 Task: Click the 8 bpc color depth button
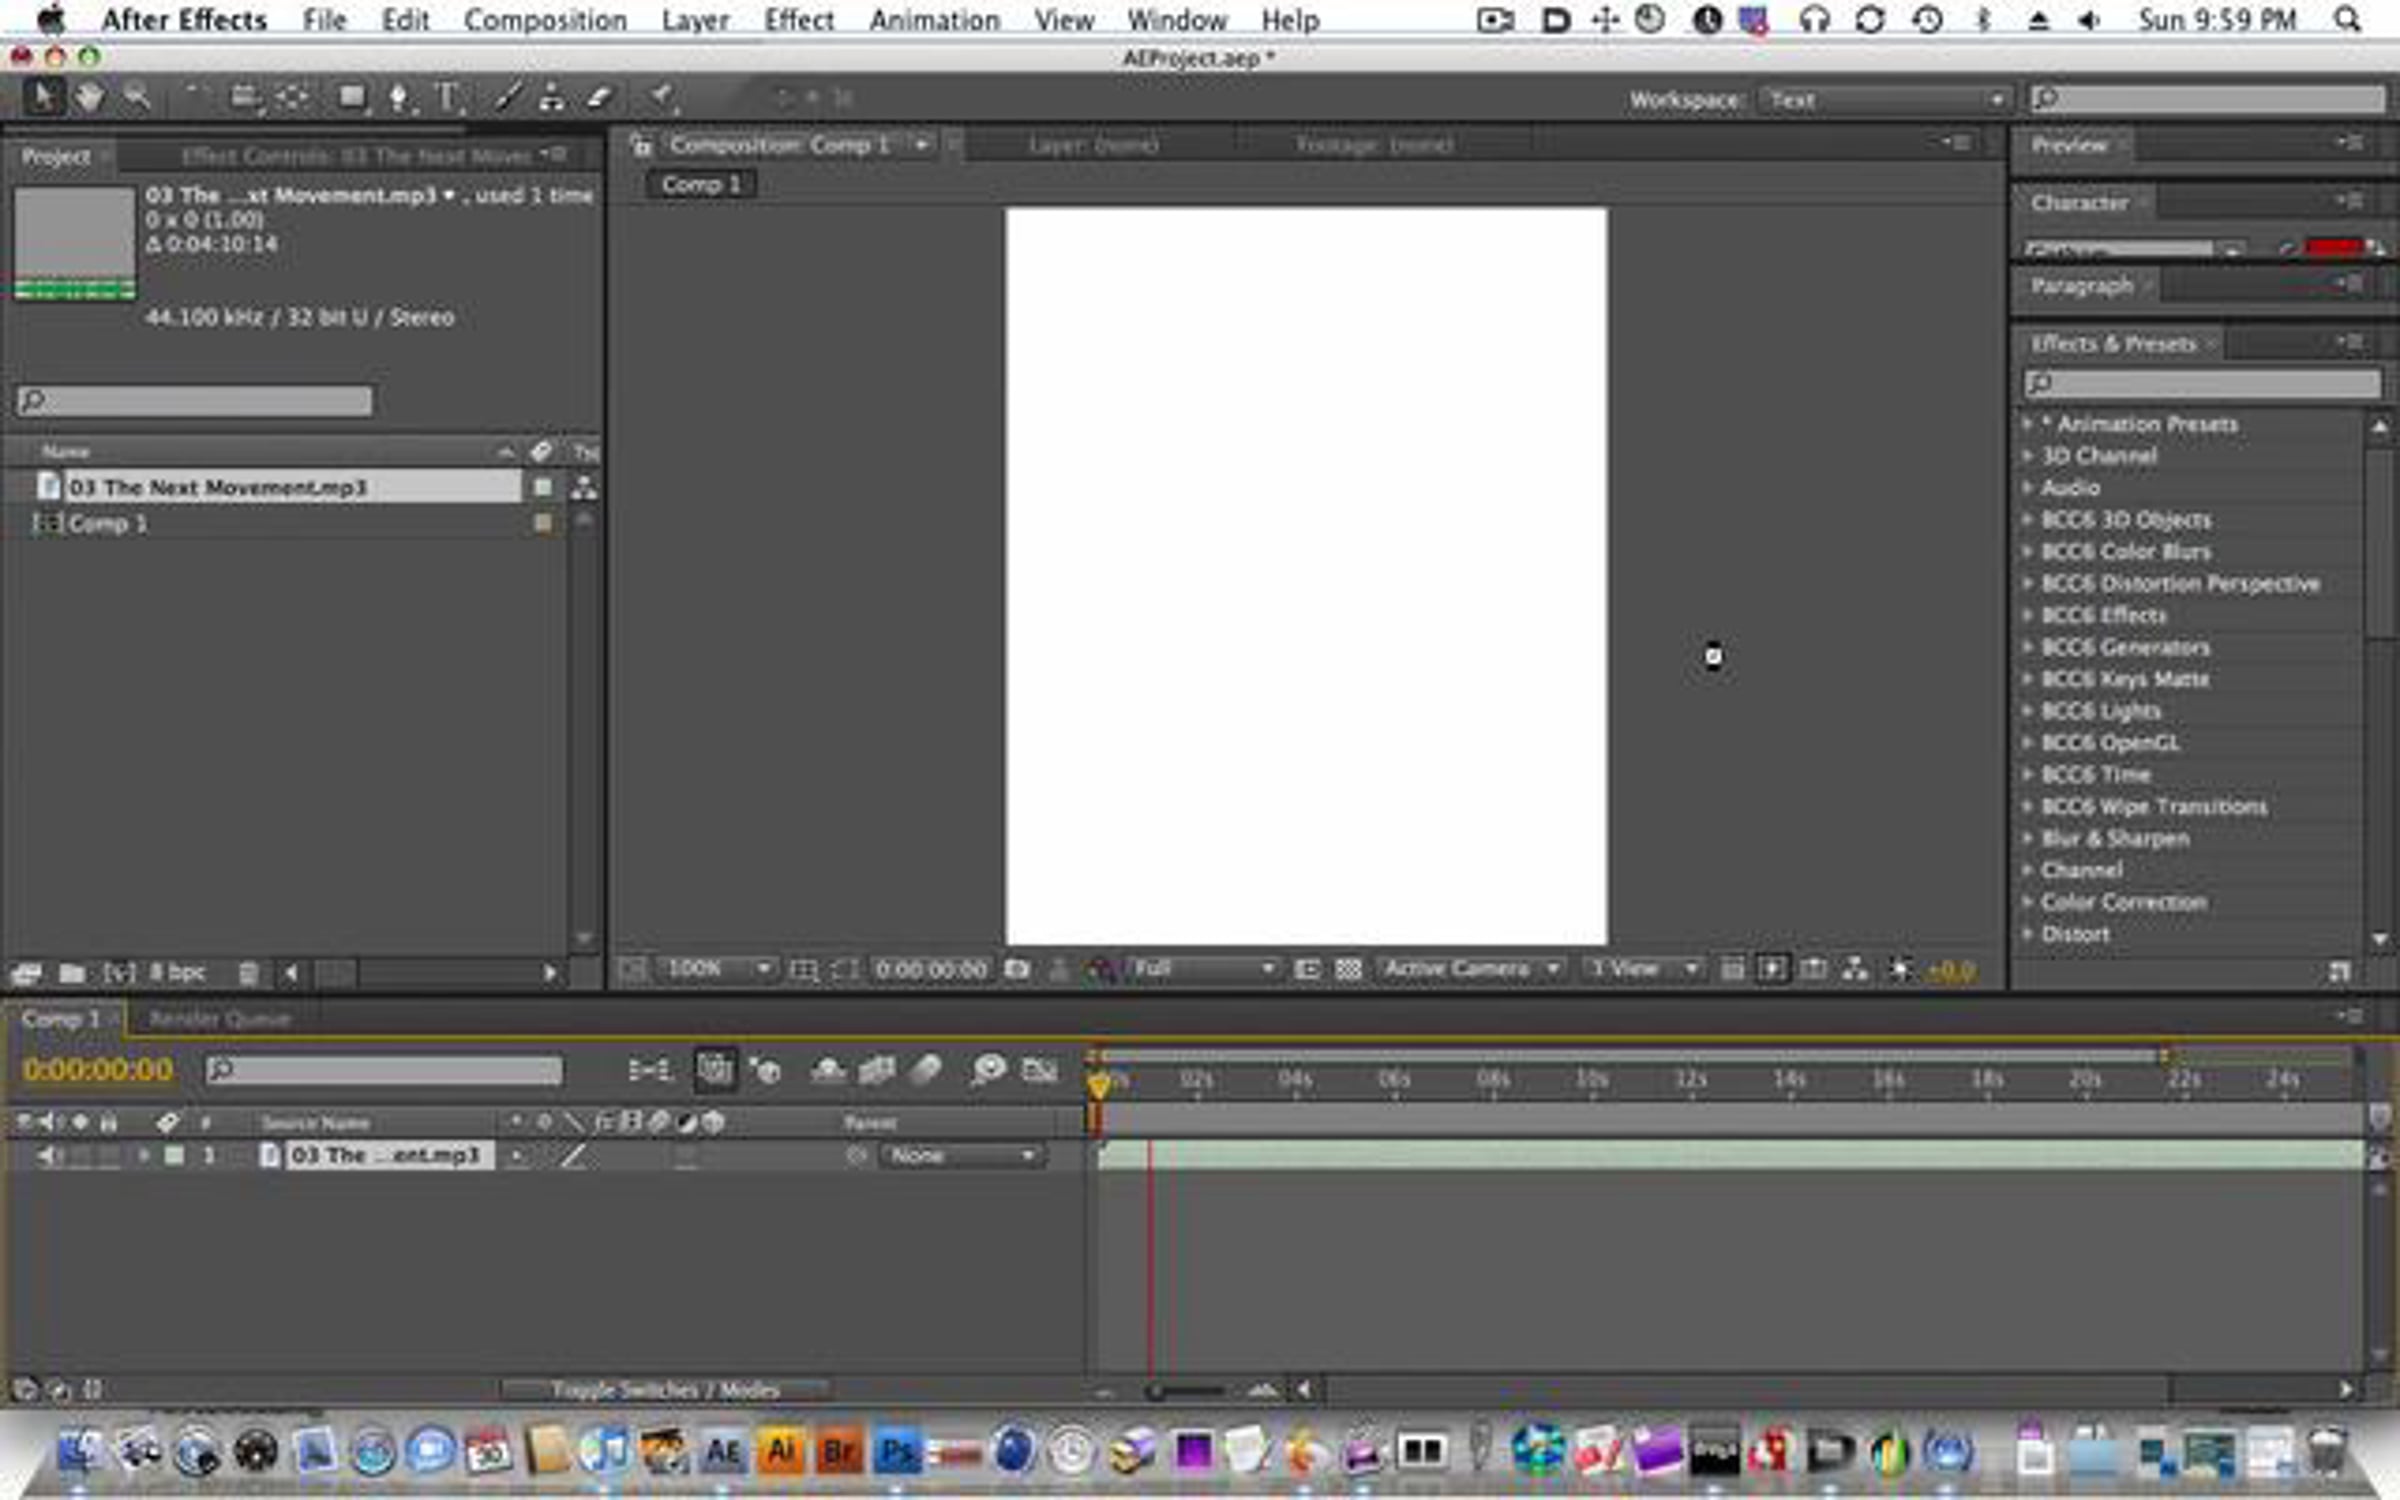point(177,972)
